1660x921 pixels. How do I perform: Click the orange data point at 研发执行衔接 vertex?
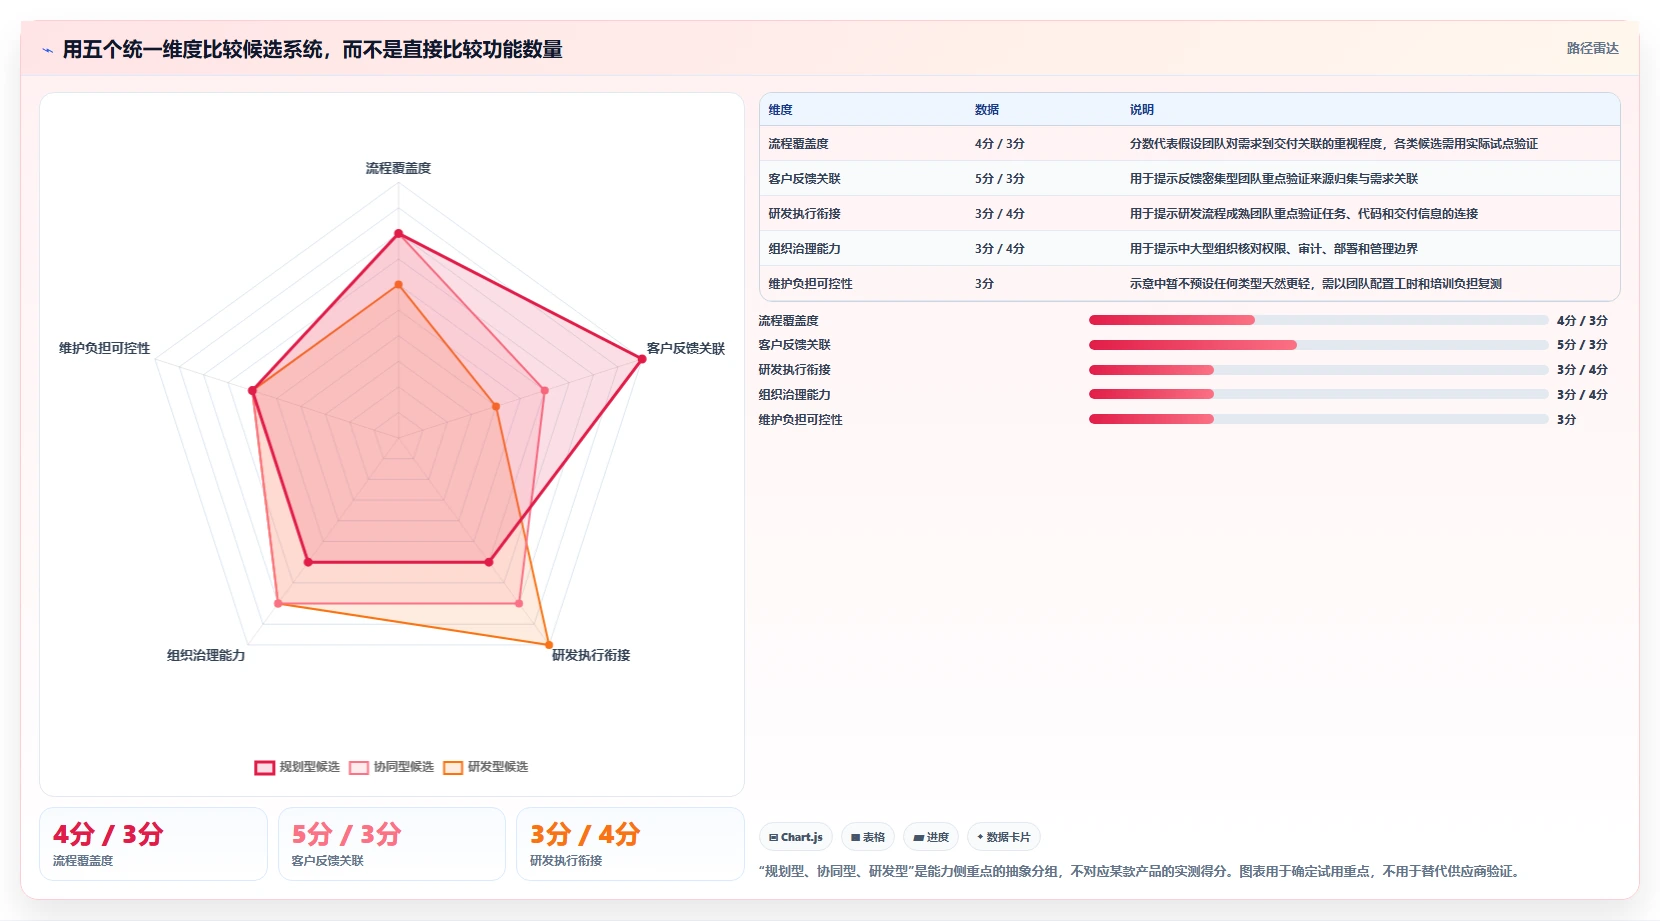tap(549, 644)
